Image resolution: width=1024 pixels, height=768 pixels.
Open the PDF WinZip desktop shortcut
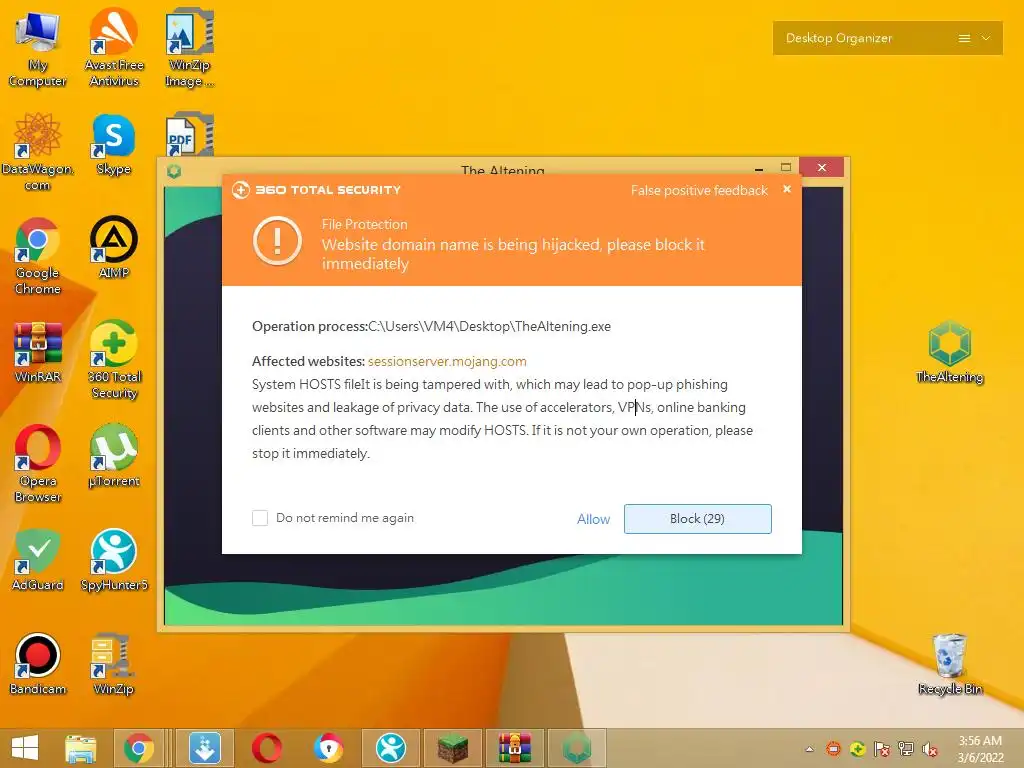coord(189,135)
